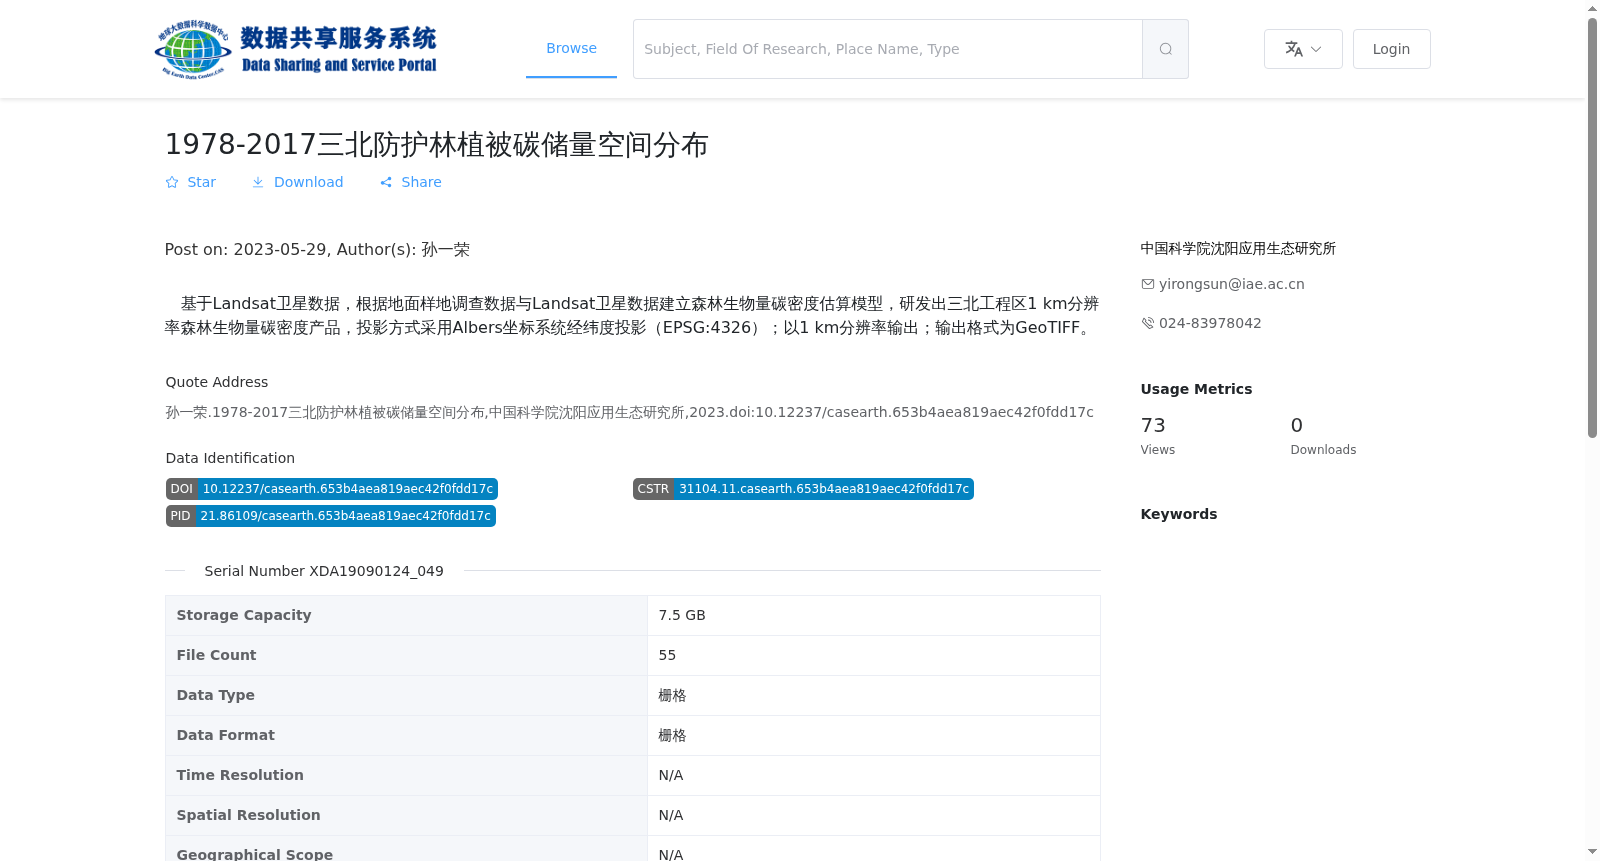The width and height of the screenshot is (1600, 861).
Task: Click the scrollbar down arrow
Action: (1592, 852)
